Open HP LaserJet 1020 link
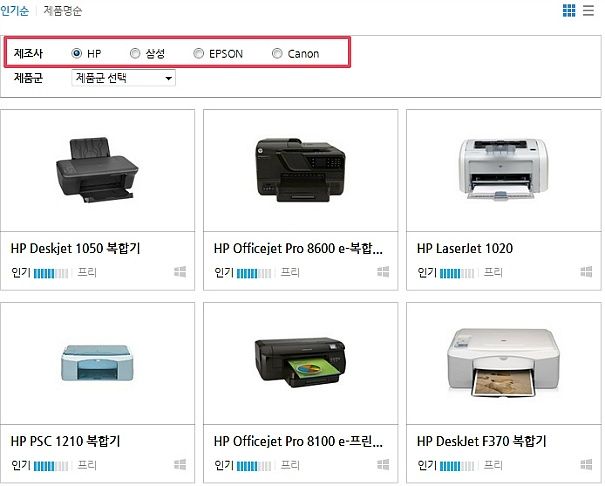The height and width of the screenshot is (486, 605). point(465,248)
